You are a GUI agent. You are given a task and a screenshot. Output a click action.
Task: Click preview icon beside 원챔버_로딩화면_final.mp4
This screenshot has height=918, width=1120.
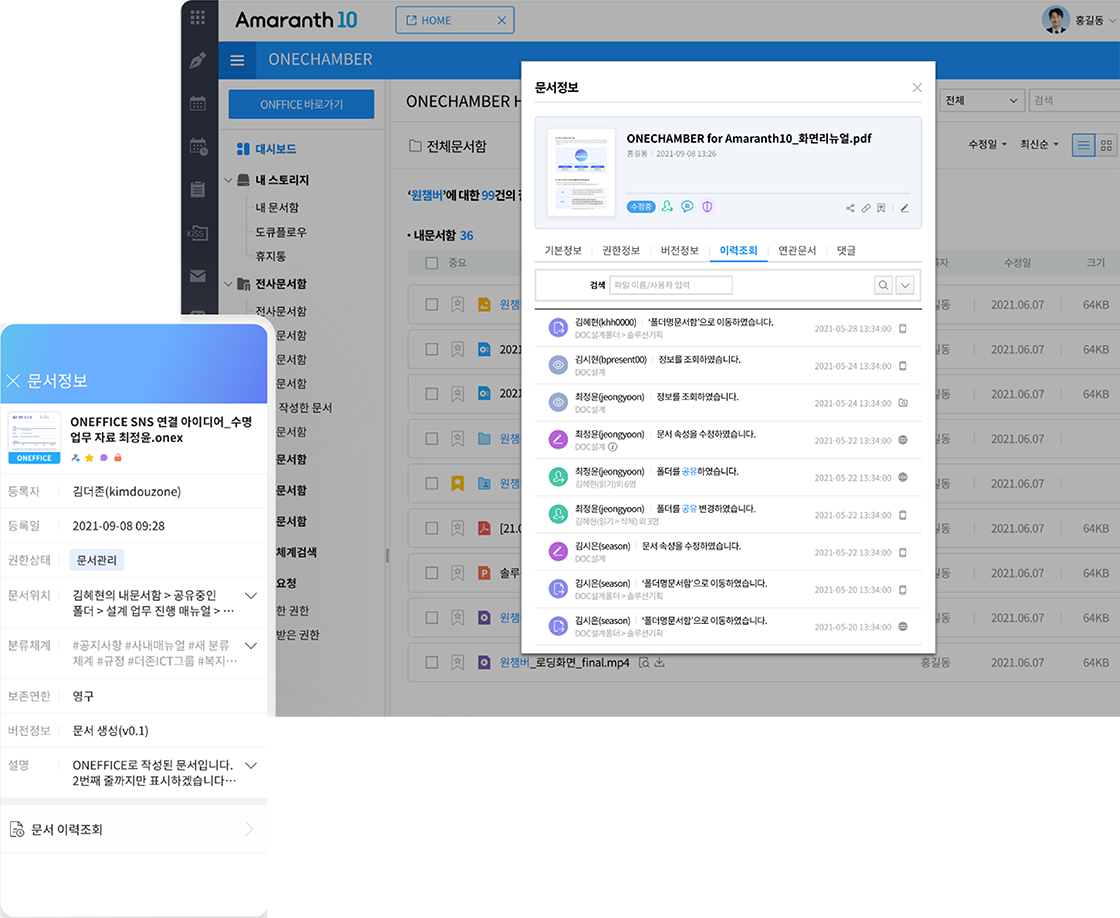[644, 662]
